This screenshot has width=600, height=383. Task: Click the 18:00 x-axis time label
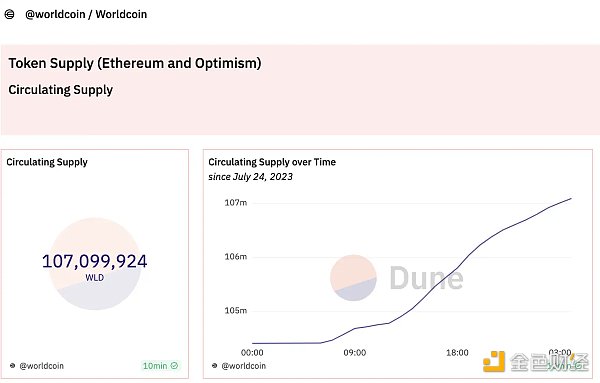pos(457,352)
